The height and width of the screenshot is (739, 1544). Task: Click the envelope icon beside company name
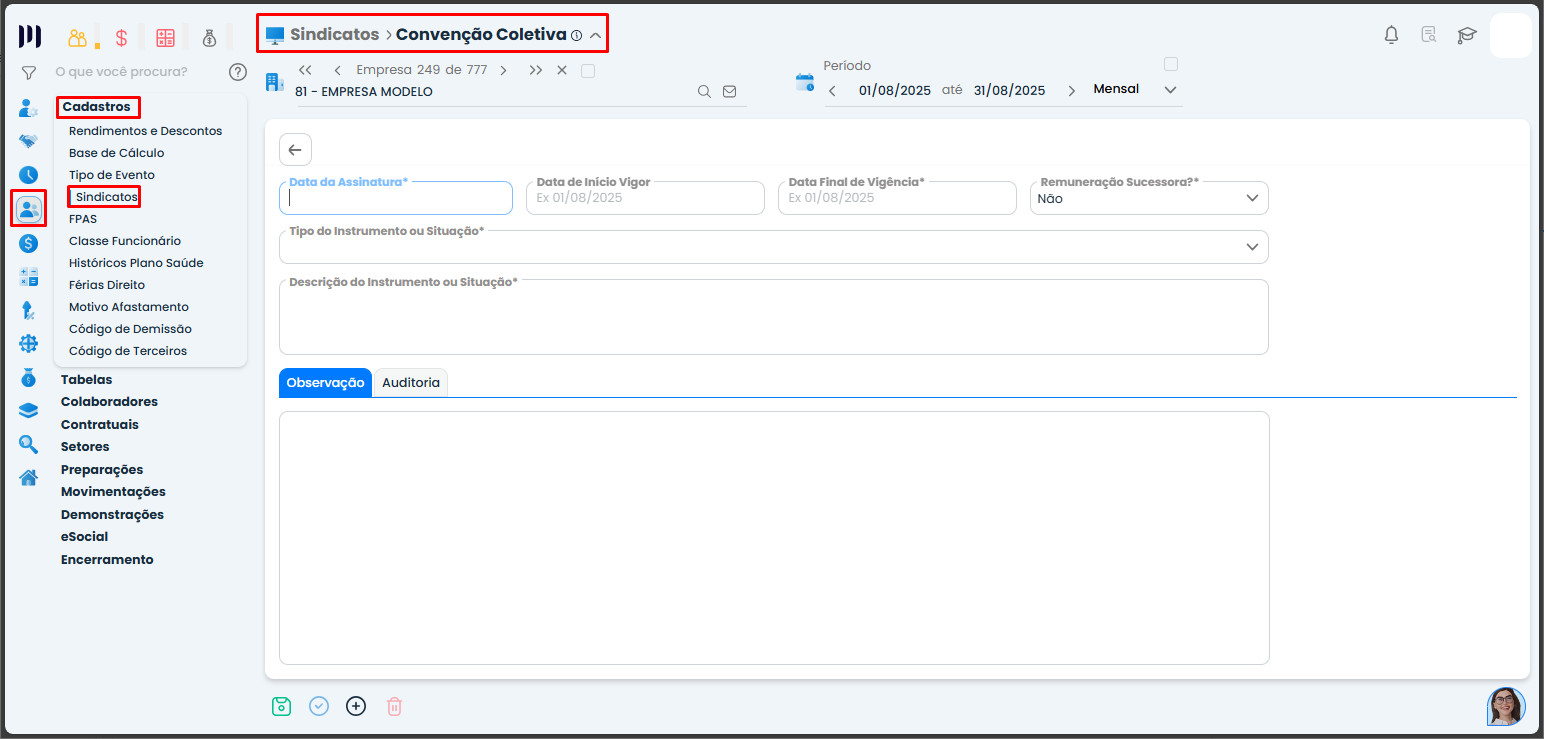click(x=729, y=91)
